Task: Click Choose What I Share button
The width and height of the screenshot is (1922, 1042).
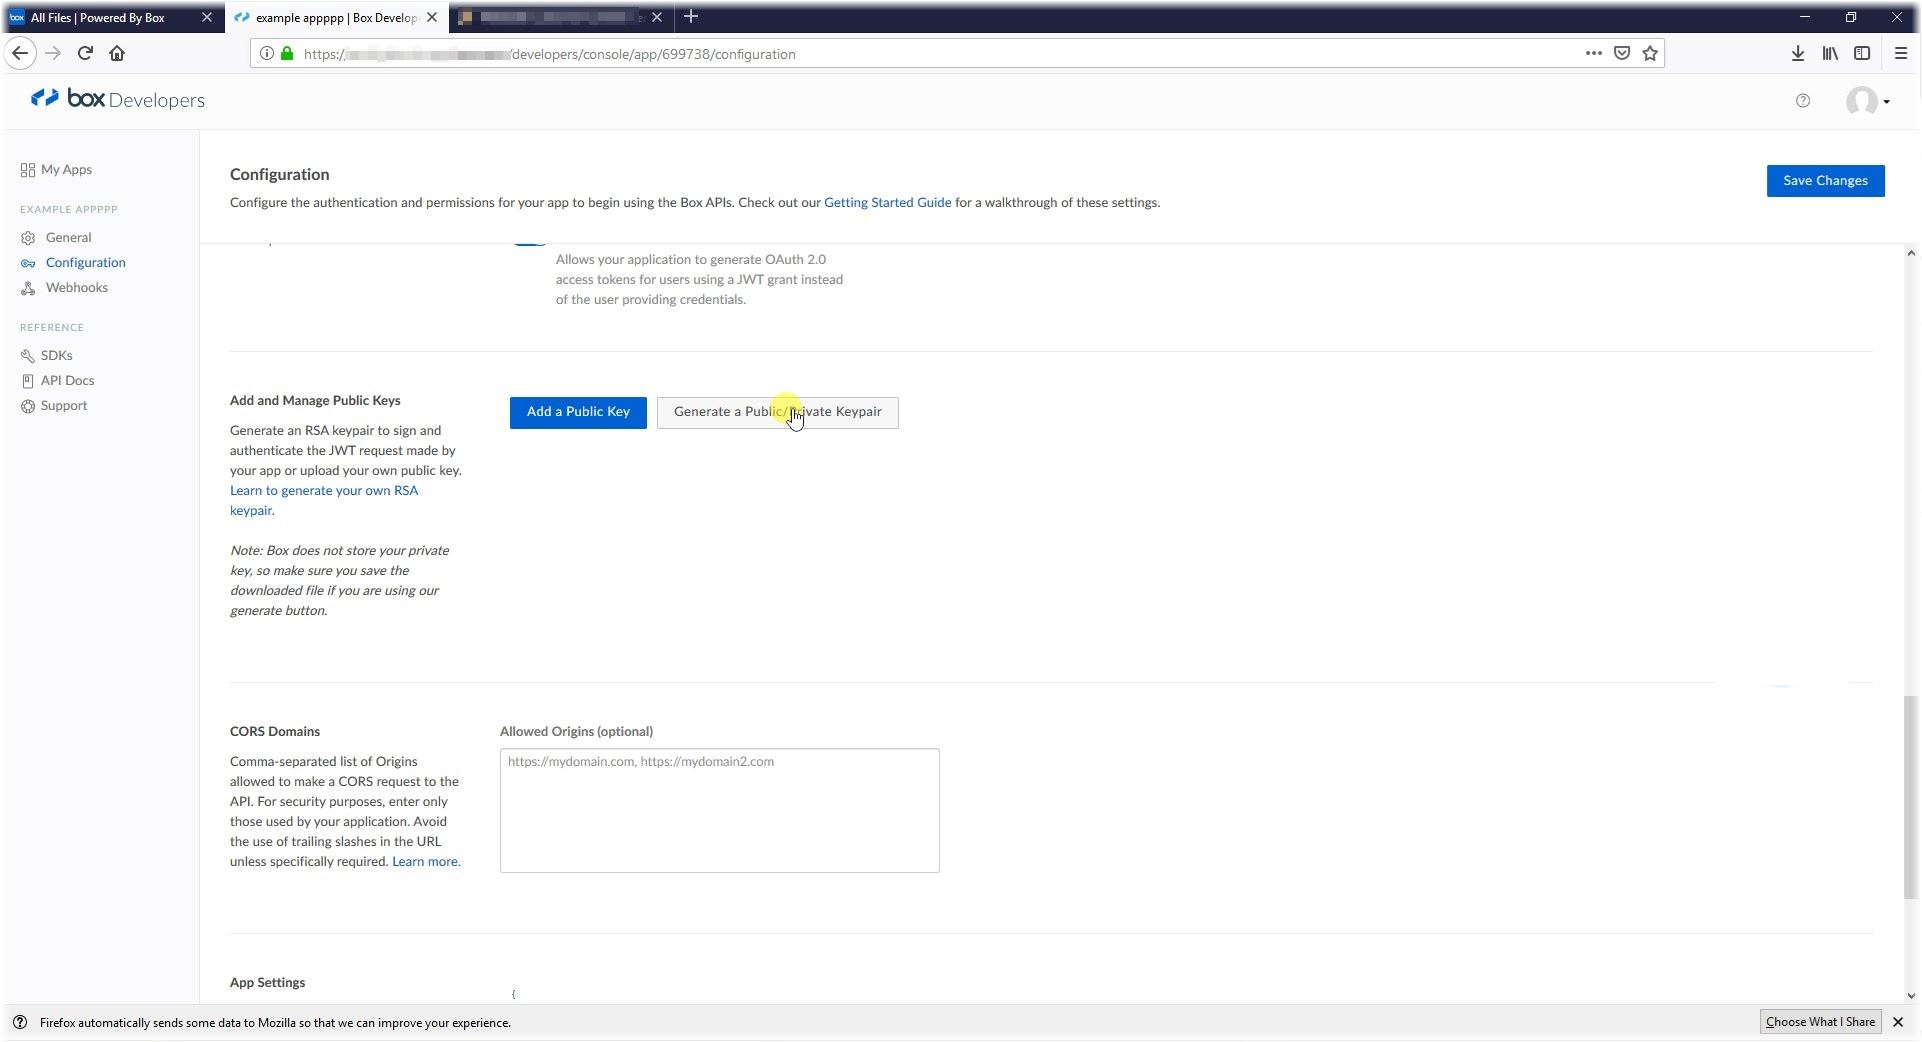Action: pyautogui.click(x=1820, y=1022)
